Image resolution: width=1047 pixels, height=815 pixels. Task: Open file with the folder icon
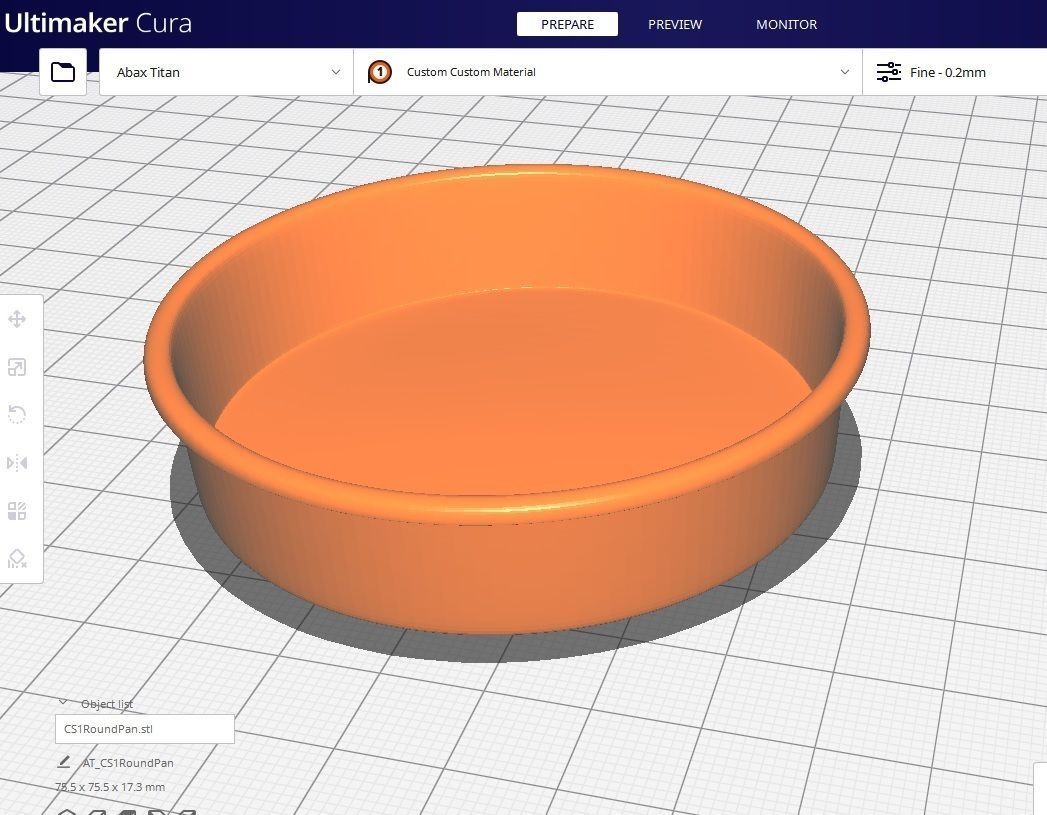pyautogui.click(x=63, y=71)
